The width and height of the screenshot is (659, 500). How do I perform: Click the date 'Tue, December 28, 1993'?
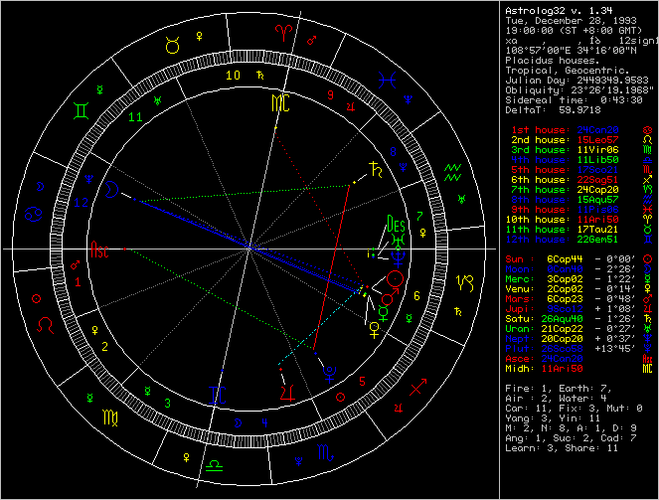tap(571, 21)
